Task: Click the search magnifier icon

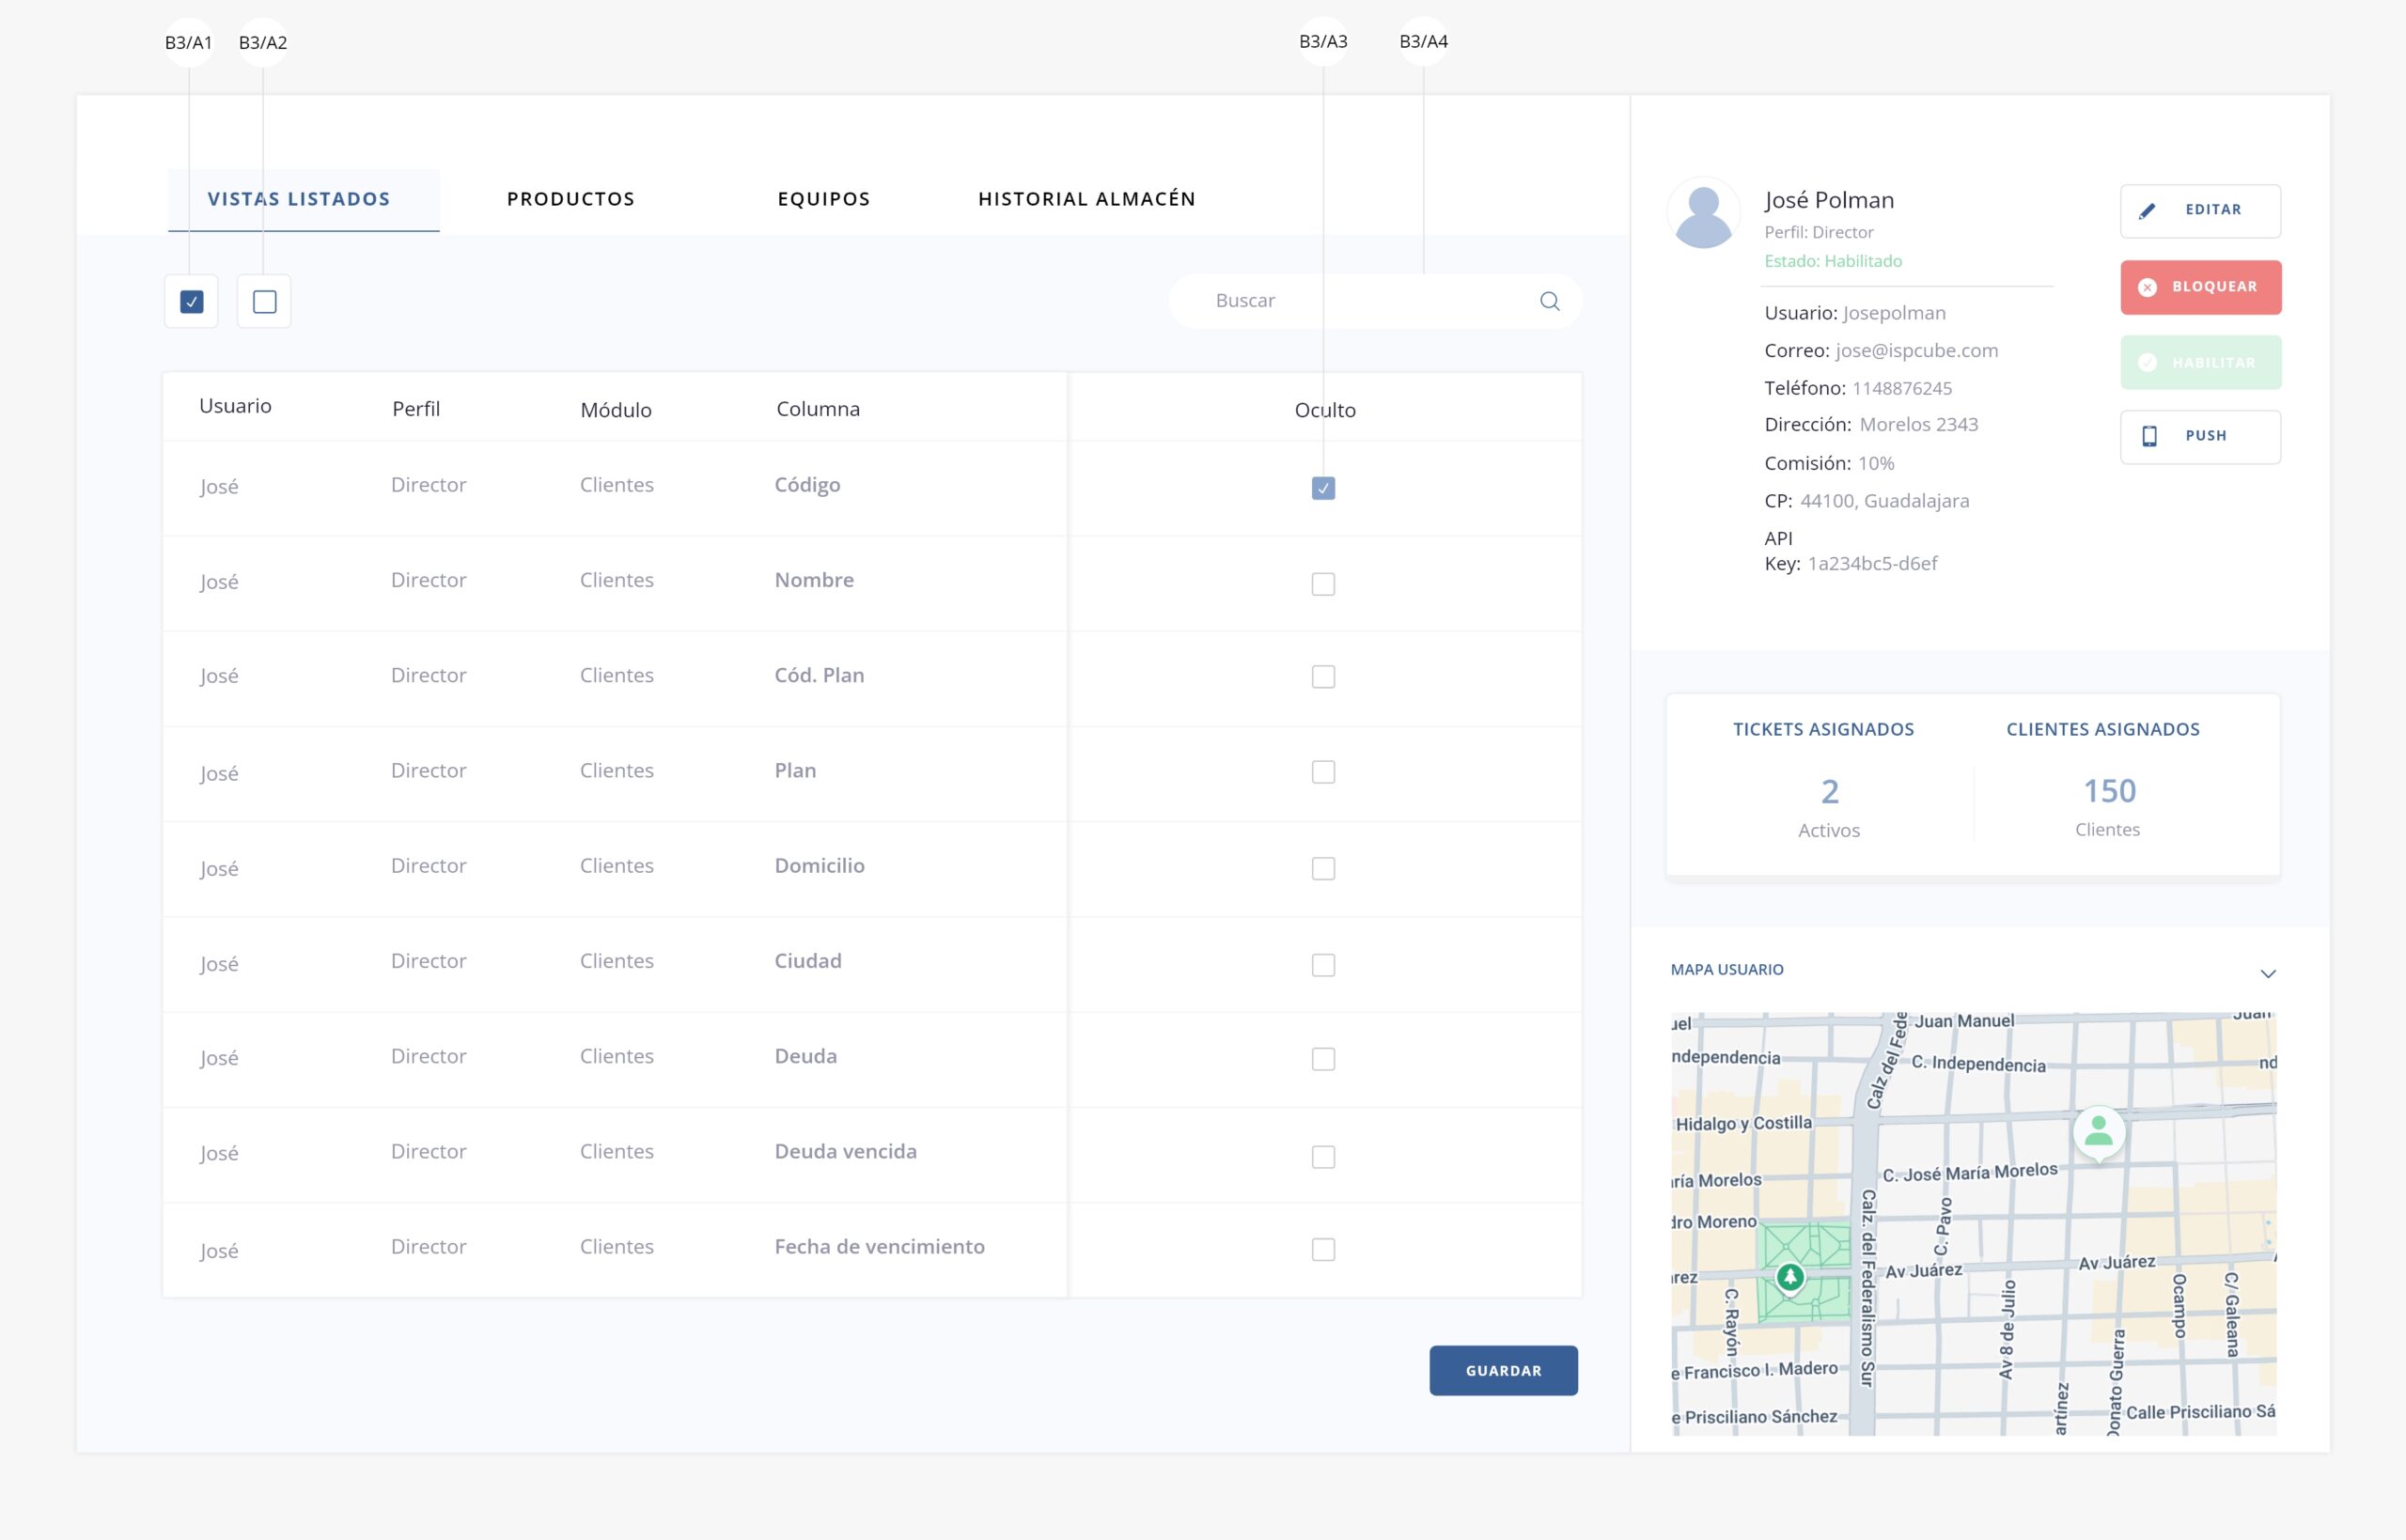Action: click(1549, 301)
